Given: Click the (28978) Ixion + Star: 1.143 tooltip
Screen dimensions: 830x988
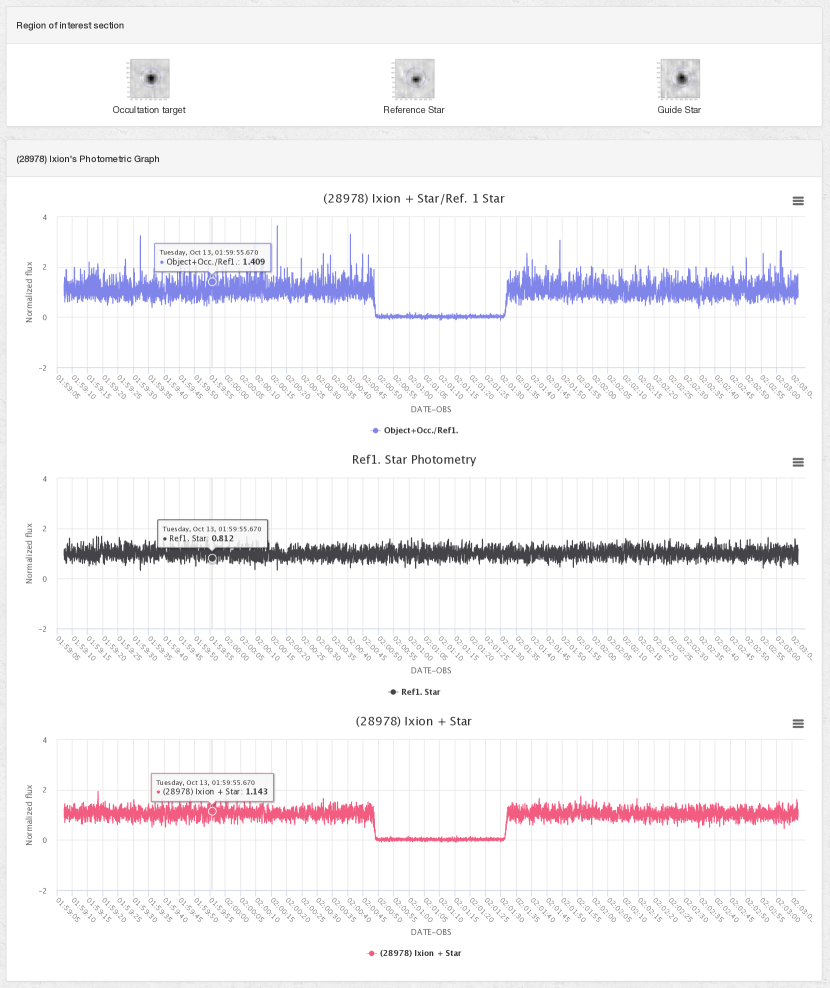Looking at the screenshot, I should 212,787.
